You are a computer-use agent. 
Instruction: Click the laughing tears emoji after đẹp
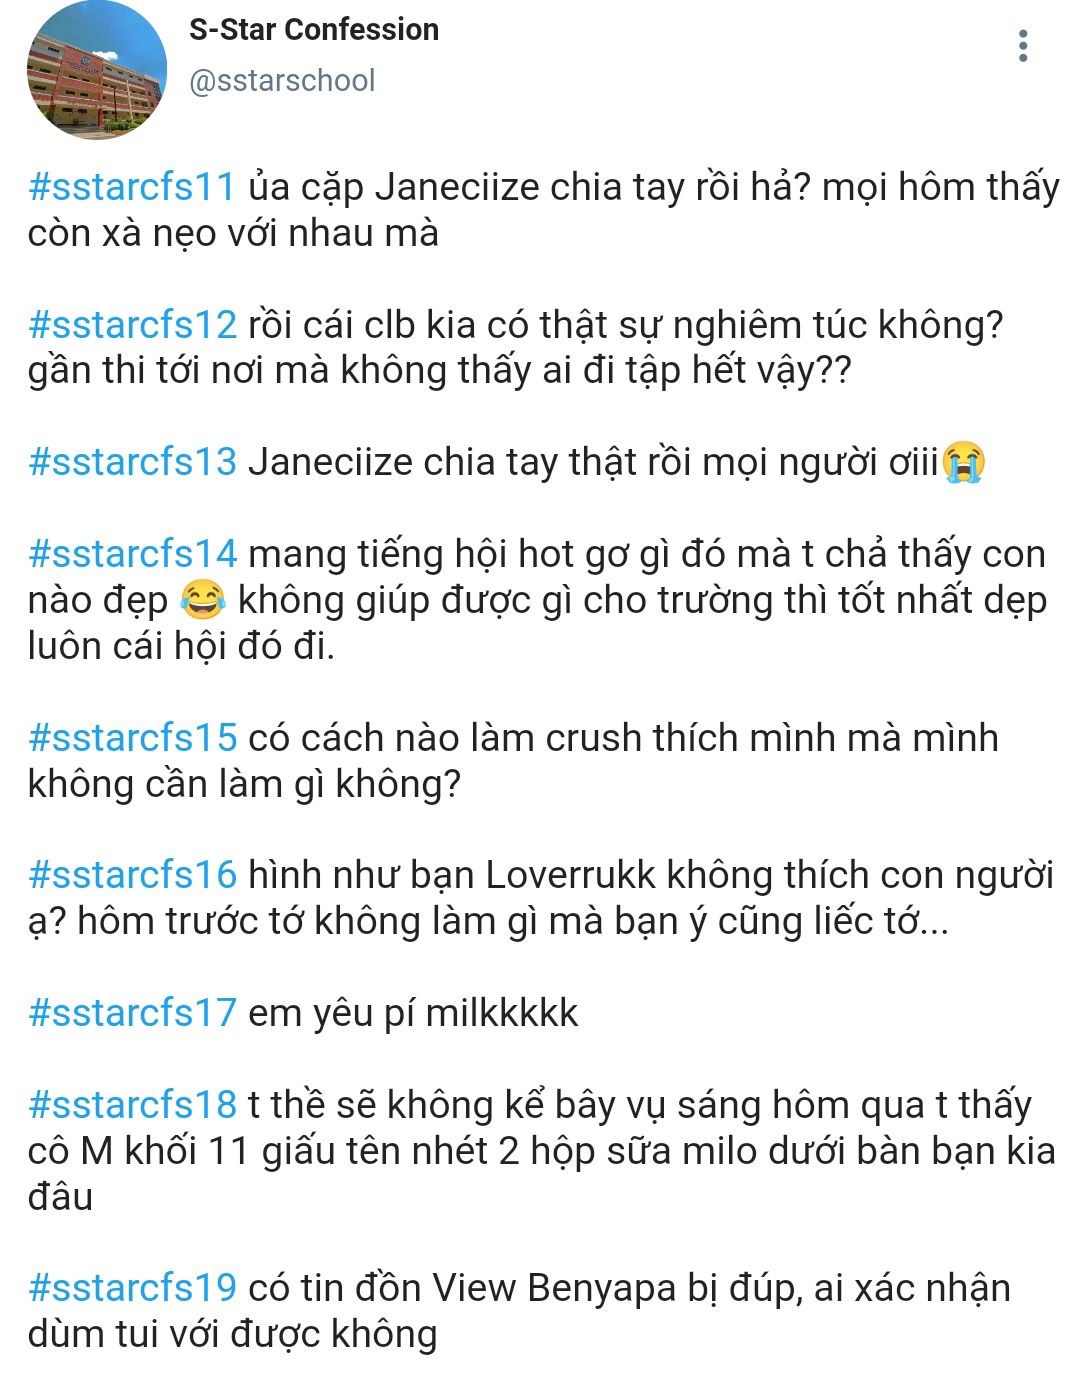click(x=203, y=600)
